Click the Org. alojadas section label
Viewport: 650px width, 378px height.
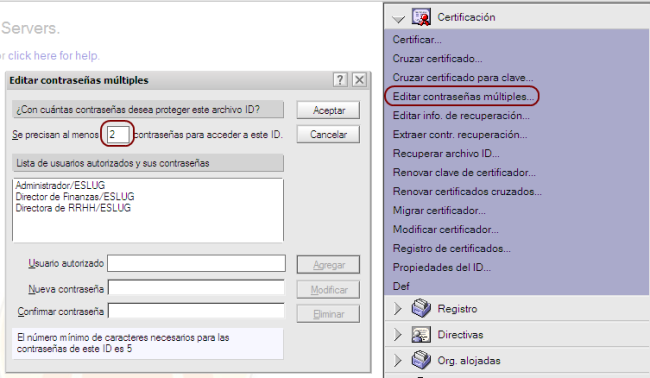[x=469, y=361]
